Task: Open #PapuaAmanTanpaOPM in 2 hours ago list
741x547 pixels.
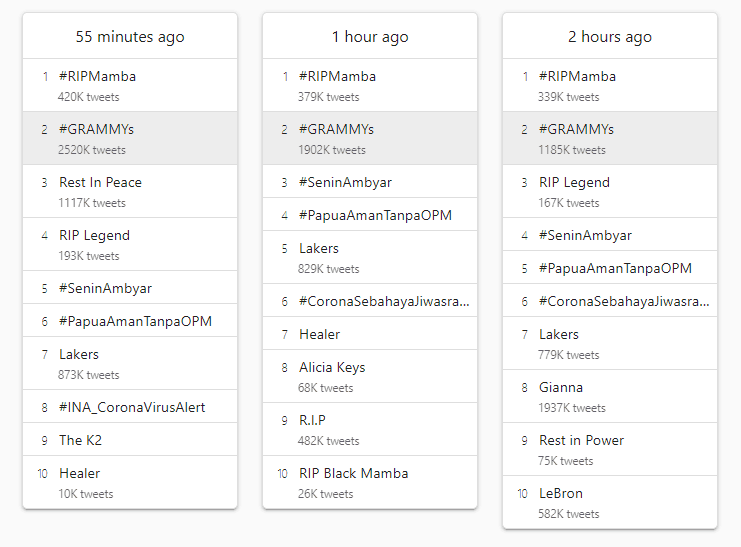Action: [x=615, y=268]
